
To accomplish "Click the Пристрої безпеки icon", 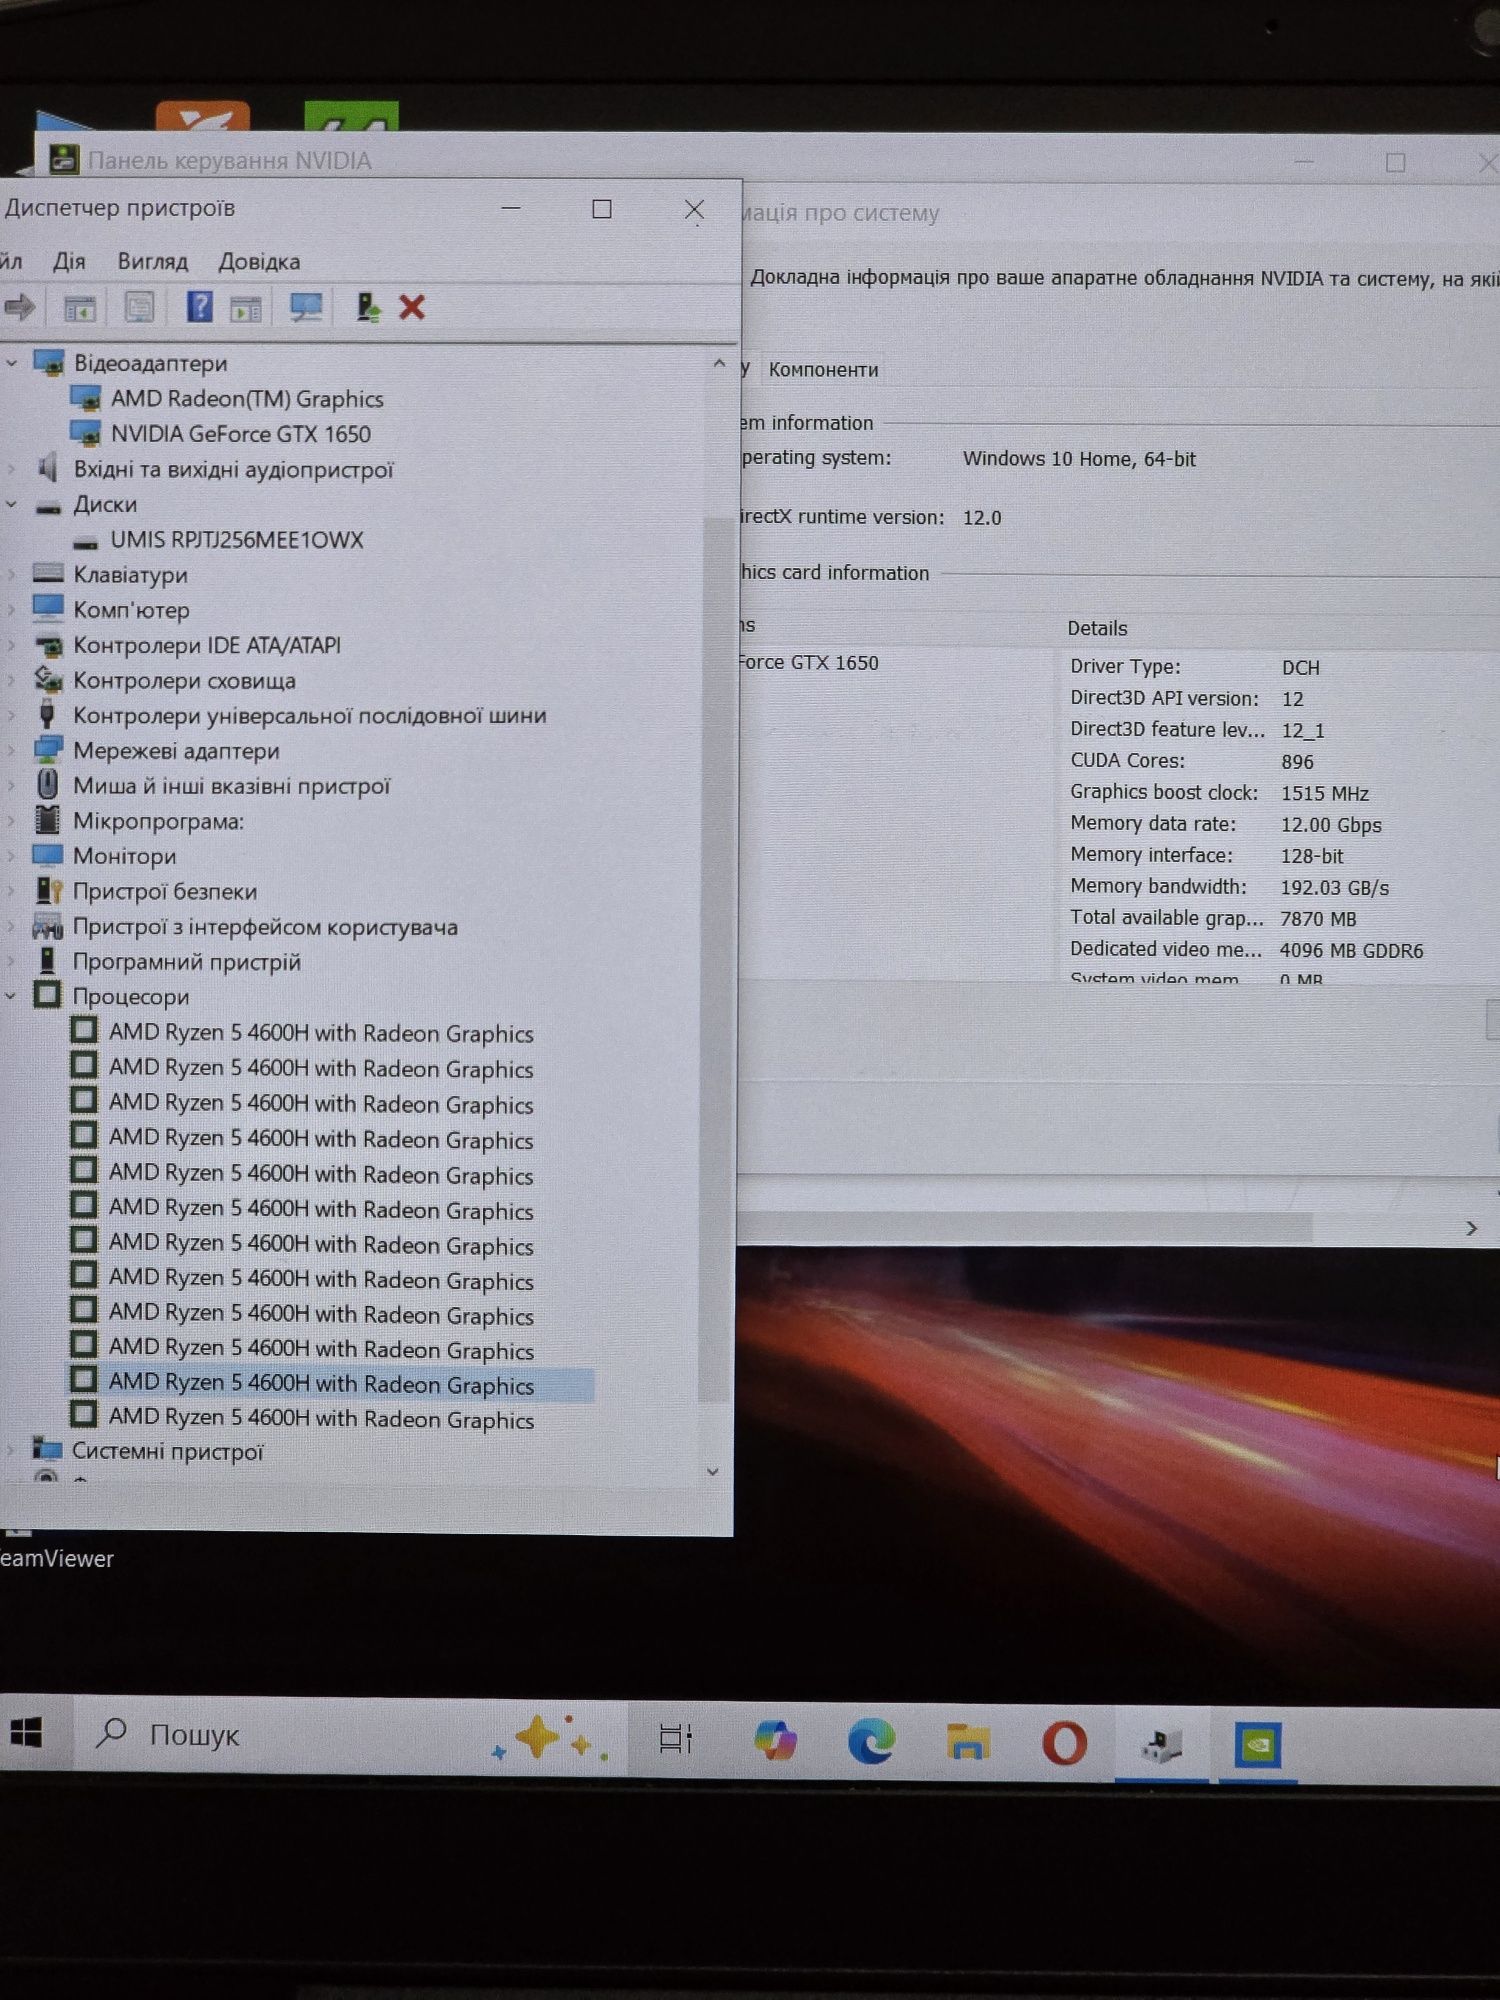I will coord(48,890).
